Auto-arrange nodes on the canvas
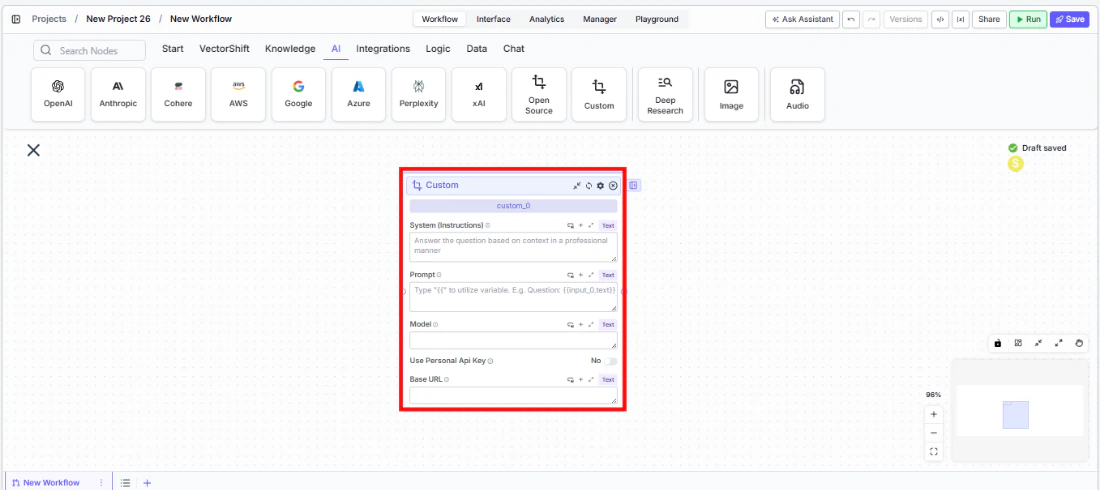Viewport: 1100px width, 490px height. tap(1018, 343)
